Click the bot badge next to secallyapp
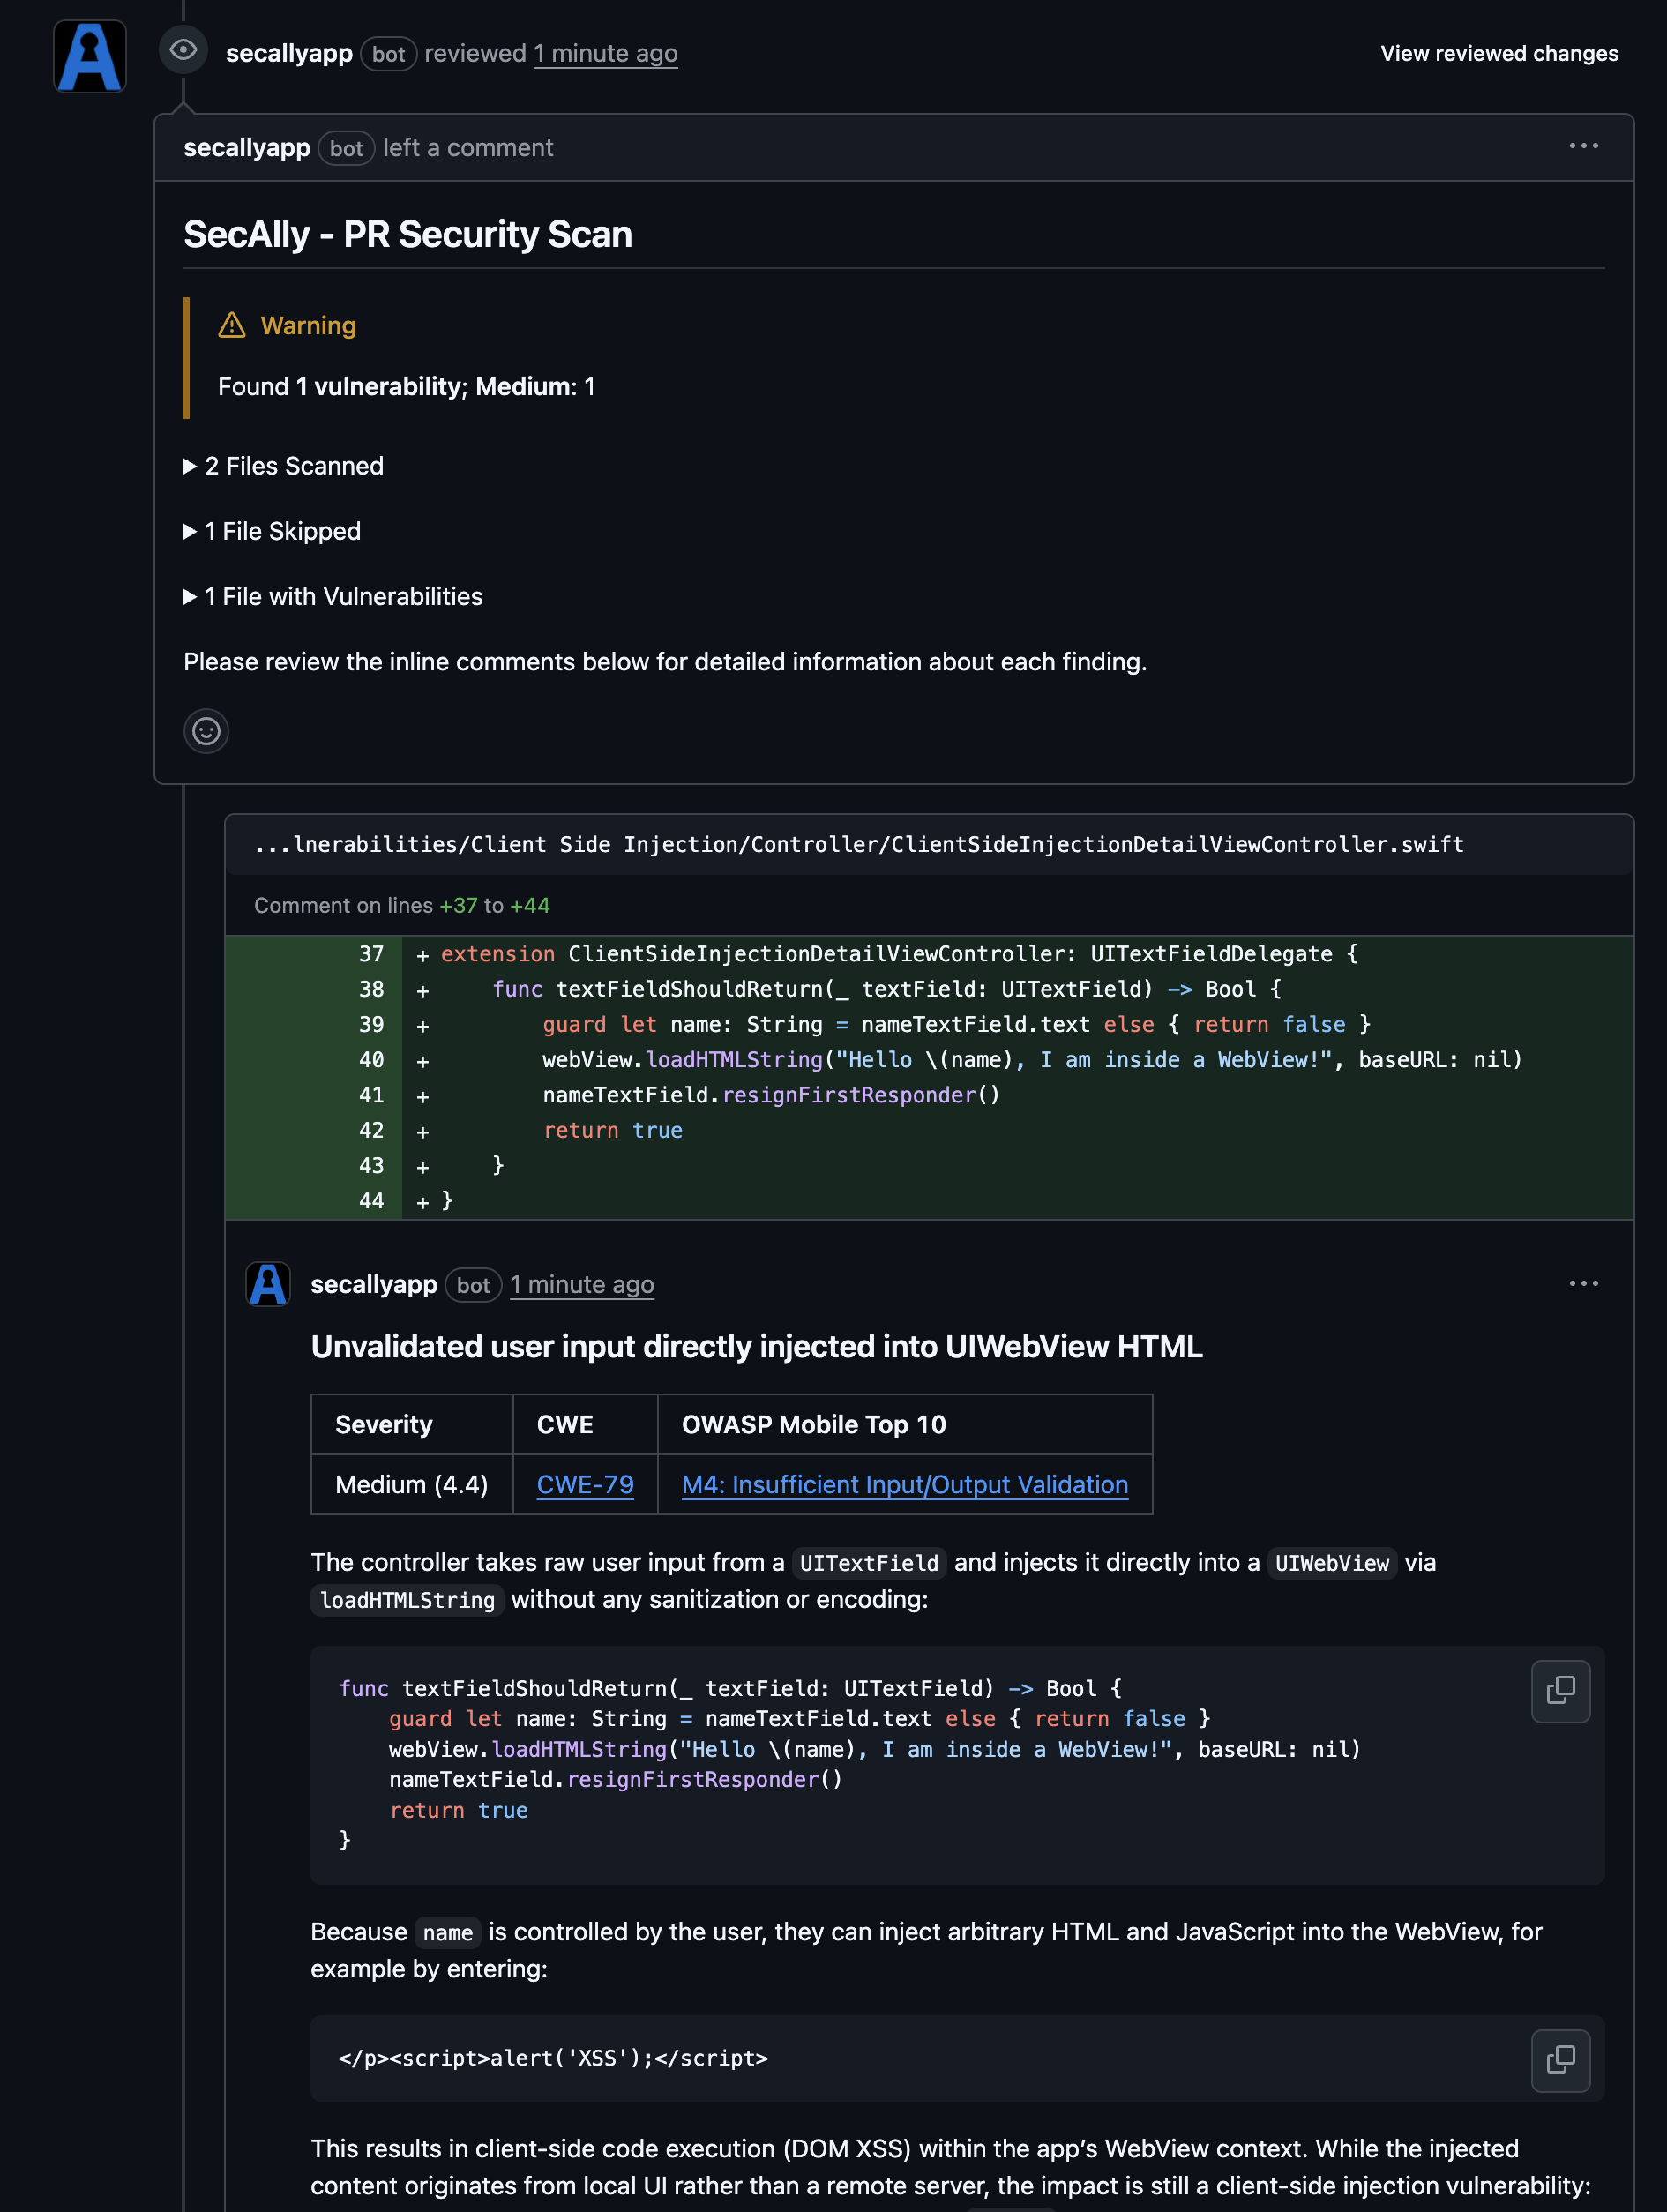The width and height of the screenshot is (1667, 2212). coord(388,54)
